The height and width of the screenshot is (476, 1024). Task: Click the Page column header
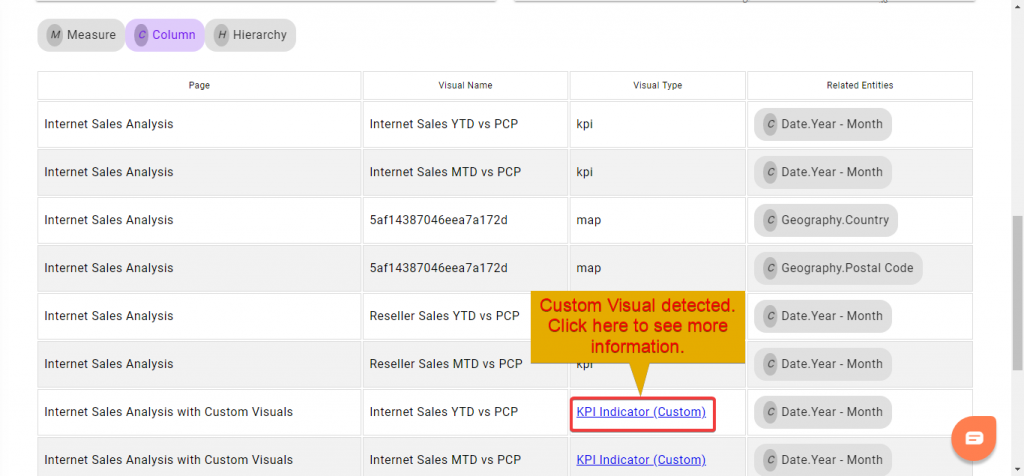(199, 86)
